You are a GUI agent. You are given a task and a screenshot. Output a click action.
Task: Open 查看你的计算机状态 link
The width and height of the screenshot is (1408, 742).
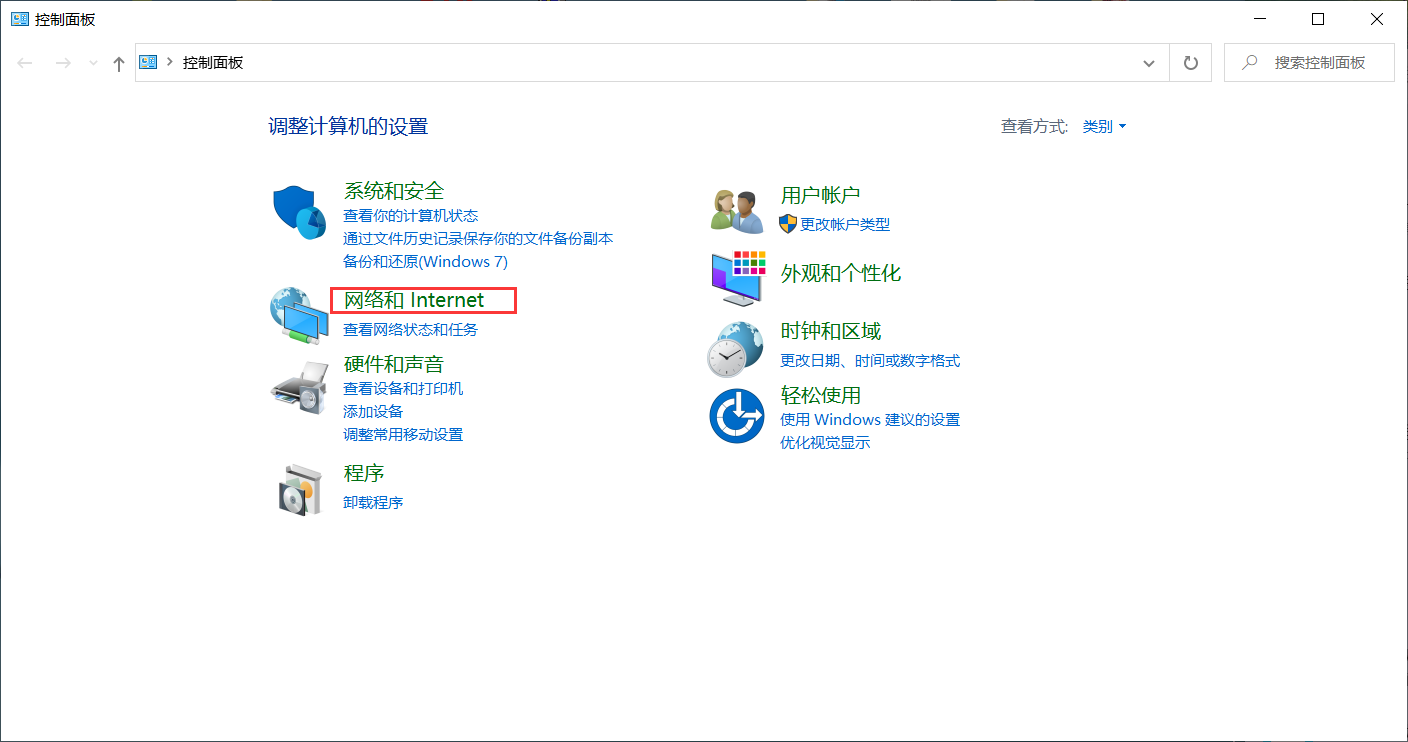pyautogui.click(x=412, y=215)
